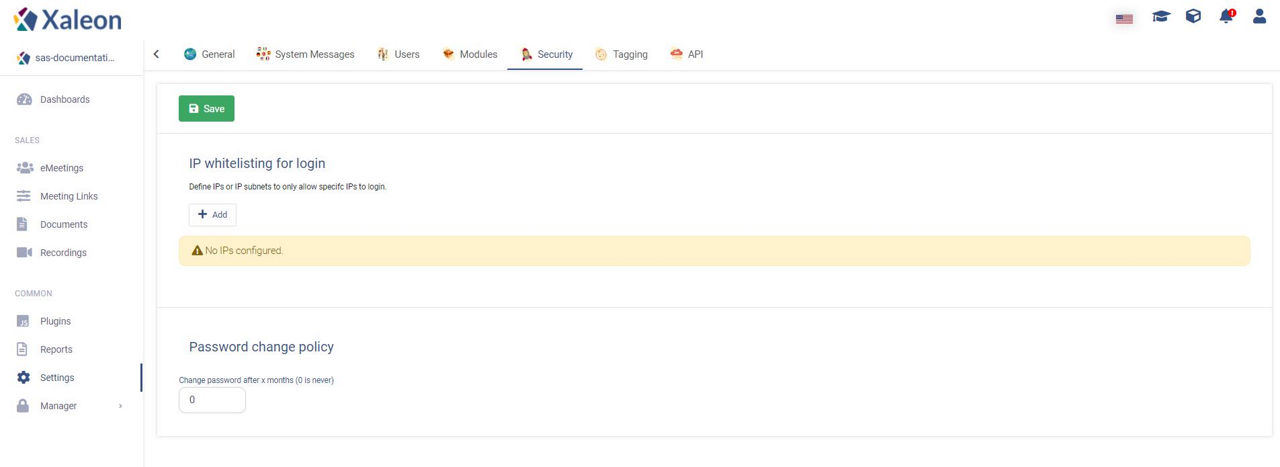Expand the Manager submenu arrow
This screenshot has height=467, width=1280.
121,406
